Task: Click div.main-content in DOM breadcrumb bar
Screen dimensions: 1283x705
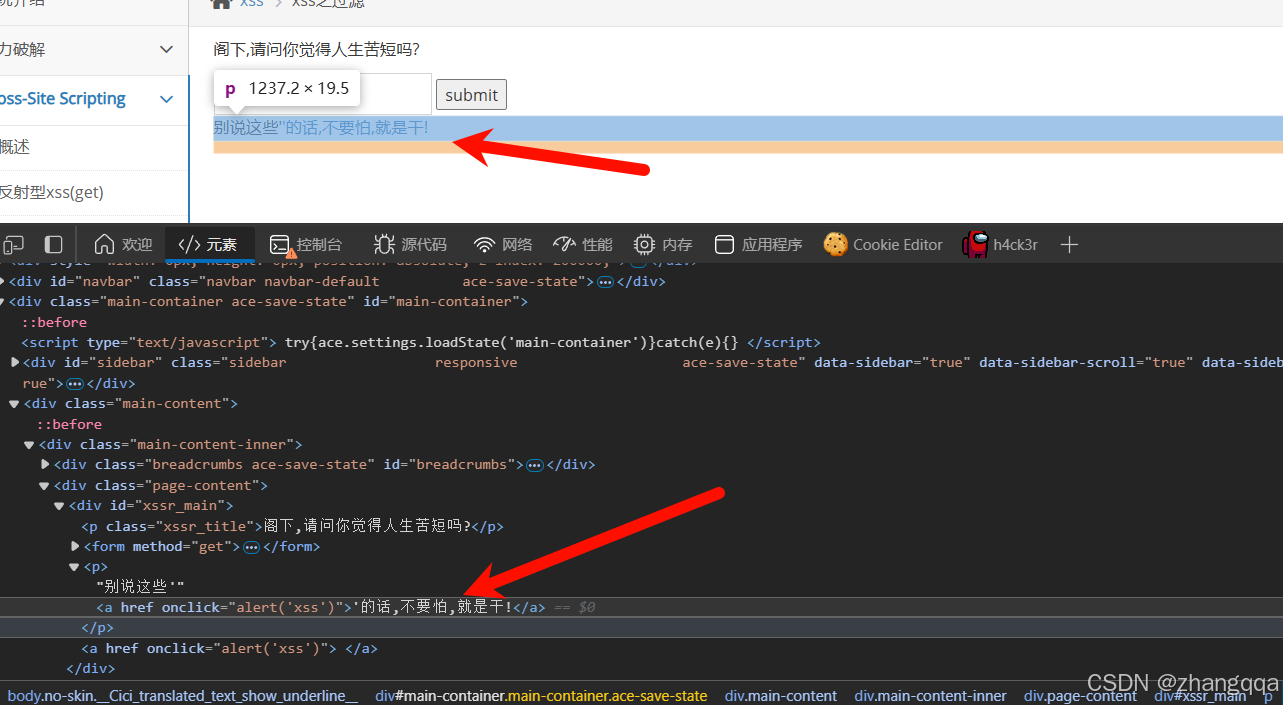Action: pos(781,695)
